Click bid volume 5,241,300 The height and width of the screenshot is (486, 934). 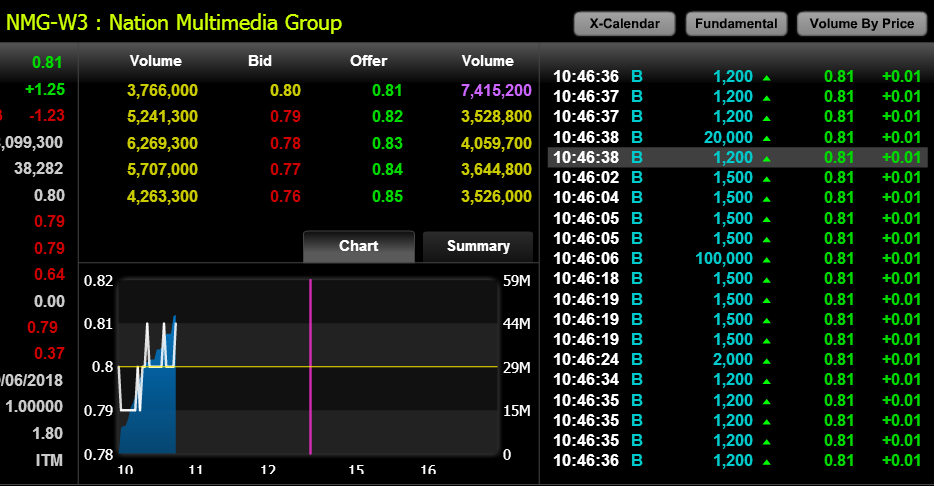[x=162, y=117]
